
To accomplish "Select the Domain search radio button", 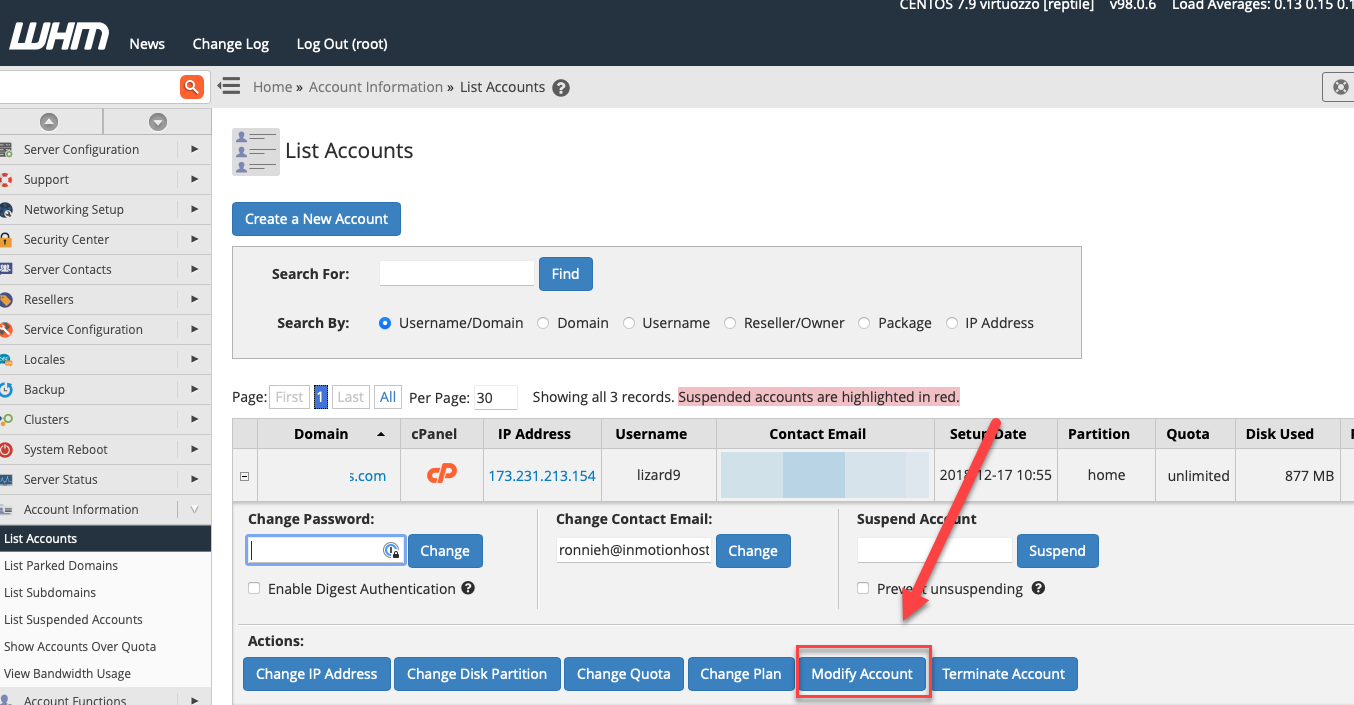I will click(544, 323).
